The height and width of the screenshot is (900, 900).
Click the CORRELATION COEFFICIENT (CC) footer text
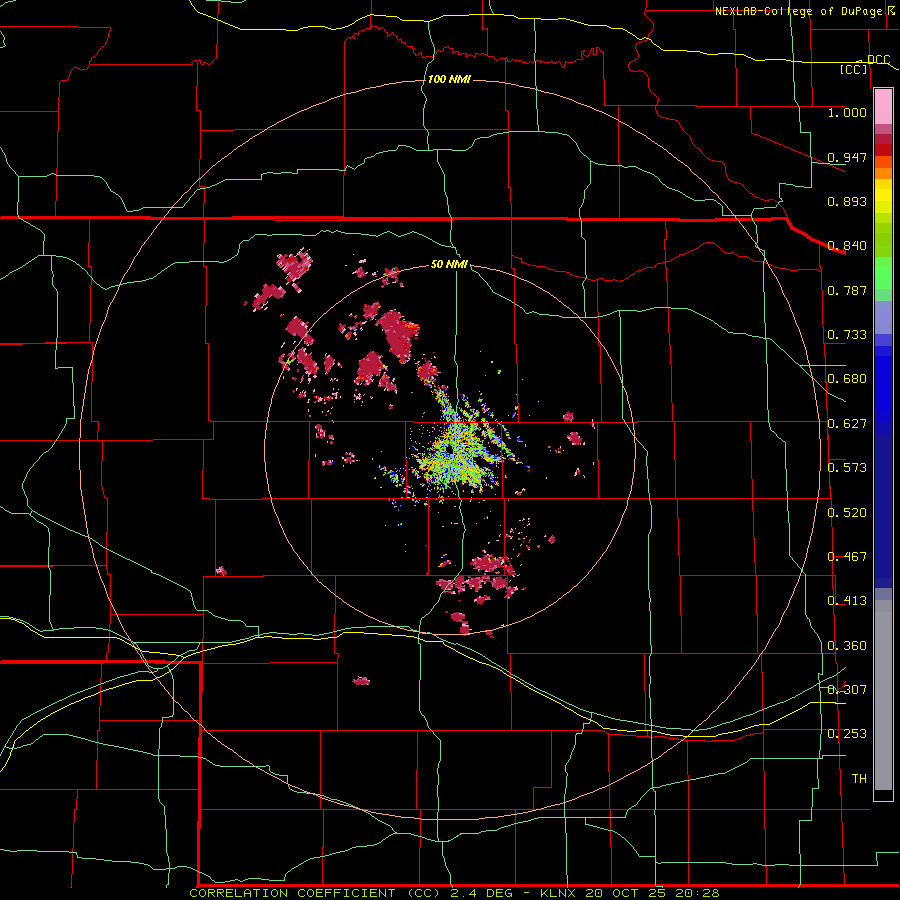317,893
